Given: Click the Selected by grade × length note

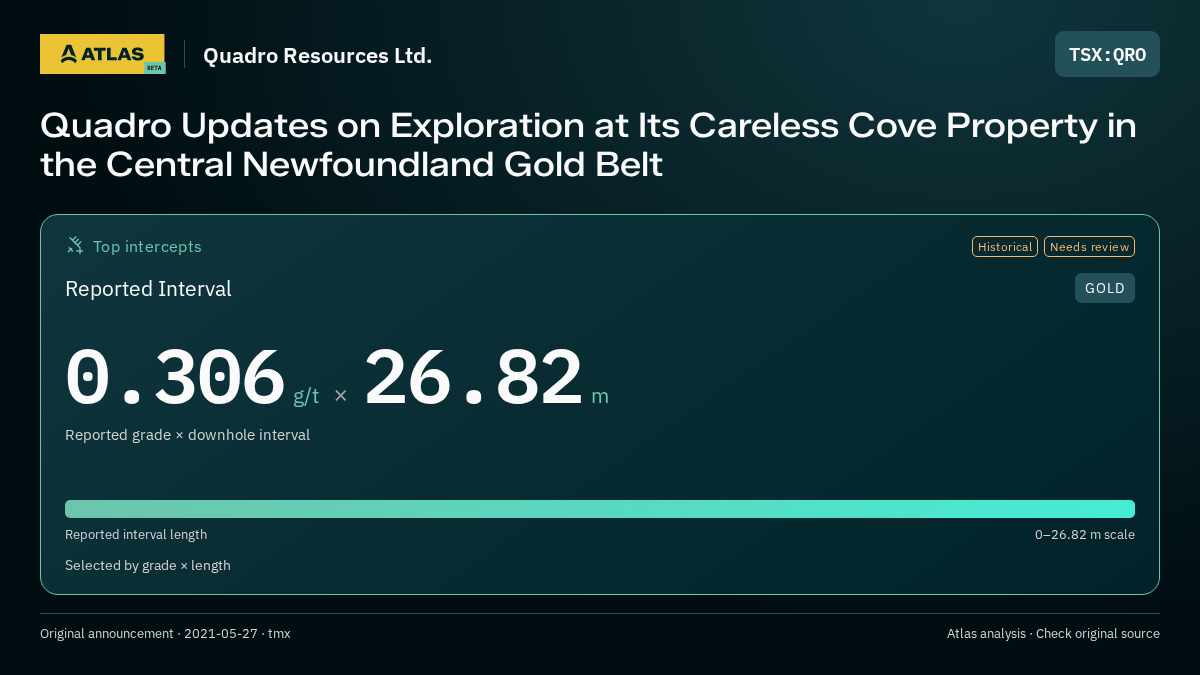Looking at the screenshot, I should 148,565.
